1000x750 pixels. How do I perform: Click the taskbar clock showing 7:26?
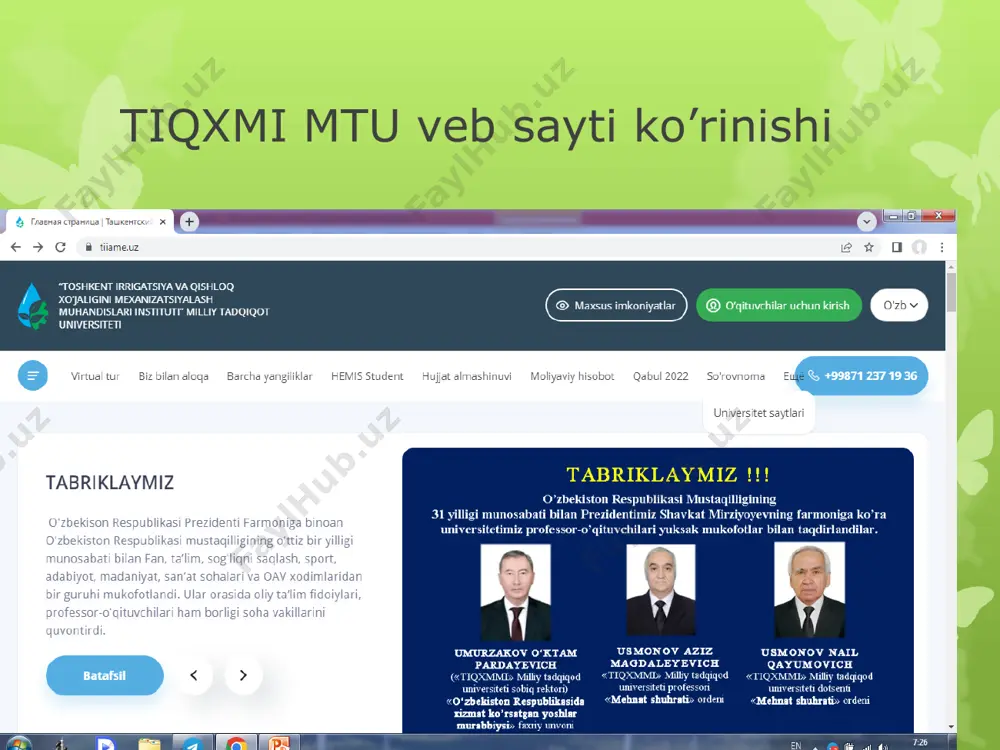(x=920, y=743)
